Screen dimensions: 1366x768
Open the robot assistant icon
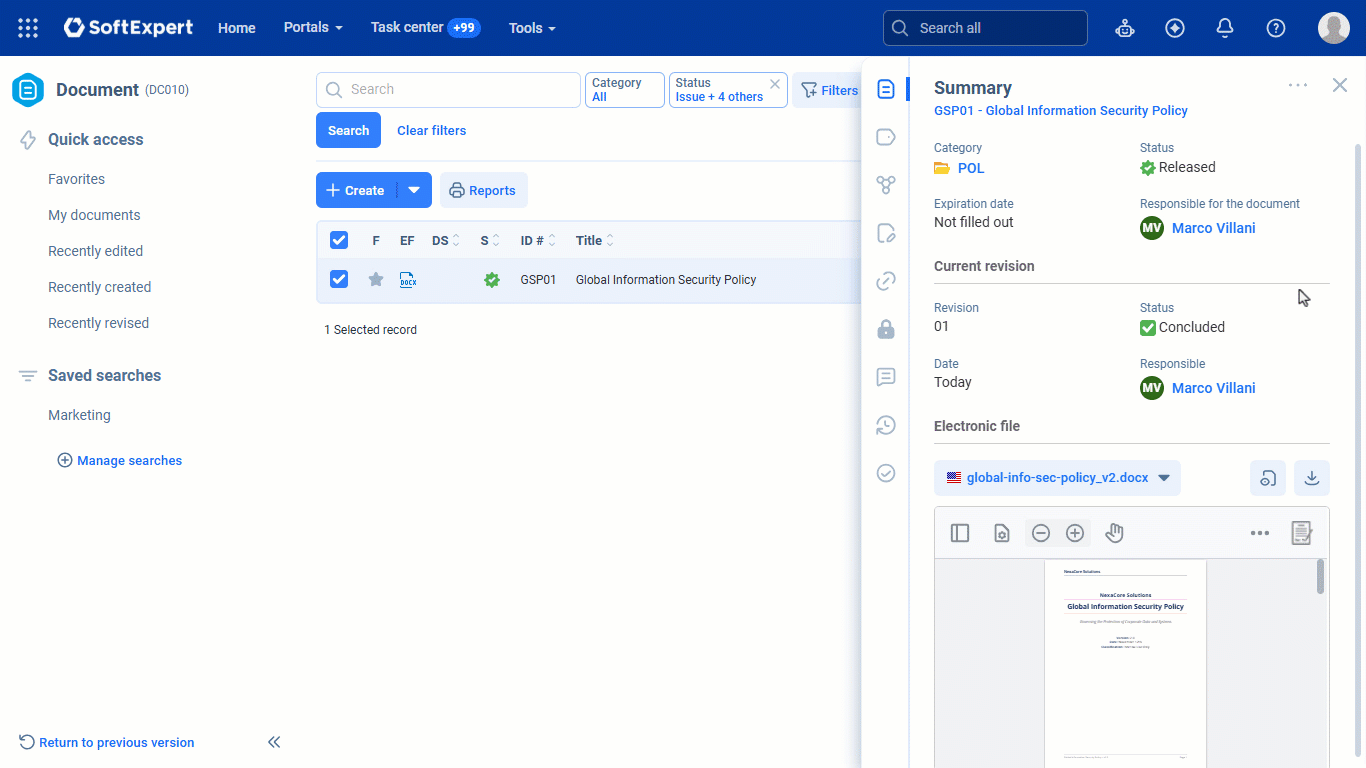click(1125, 28)
